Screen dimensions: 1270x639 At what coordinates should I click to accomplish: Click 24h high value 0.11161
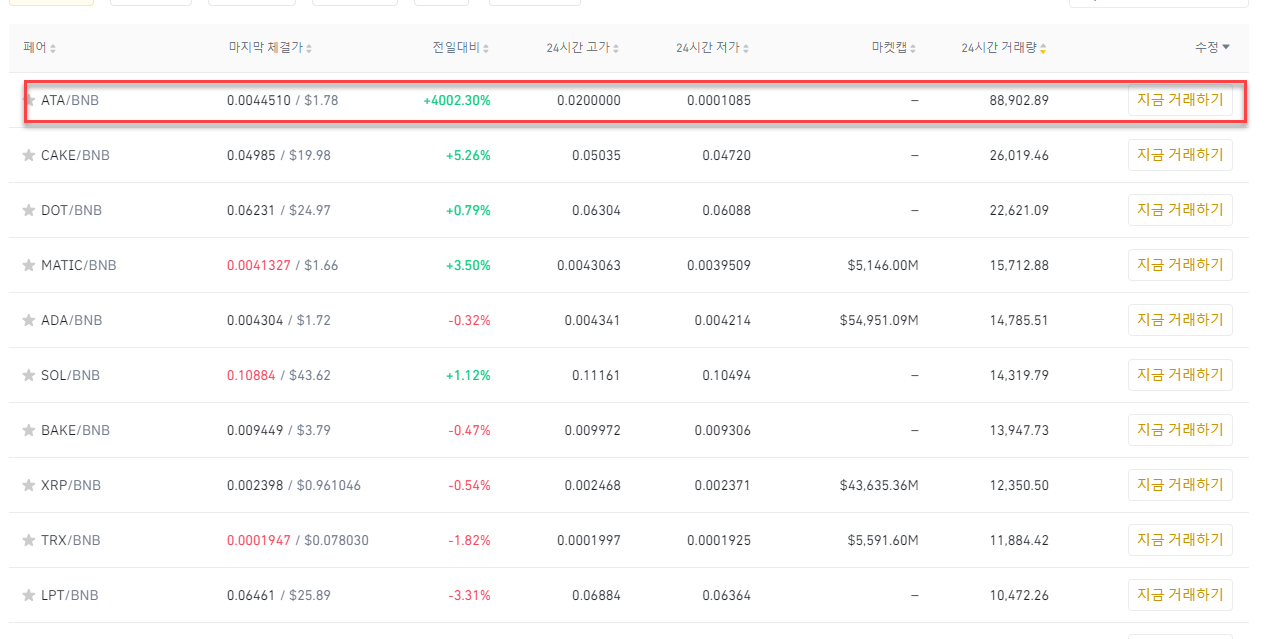click(596, 375)
